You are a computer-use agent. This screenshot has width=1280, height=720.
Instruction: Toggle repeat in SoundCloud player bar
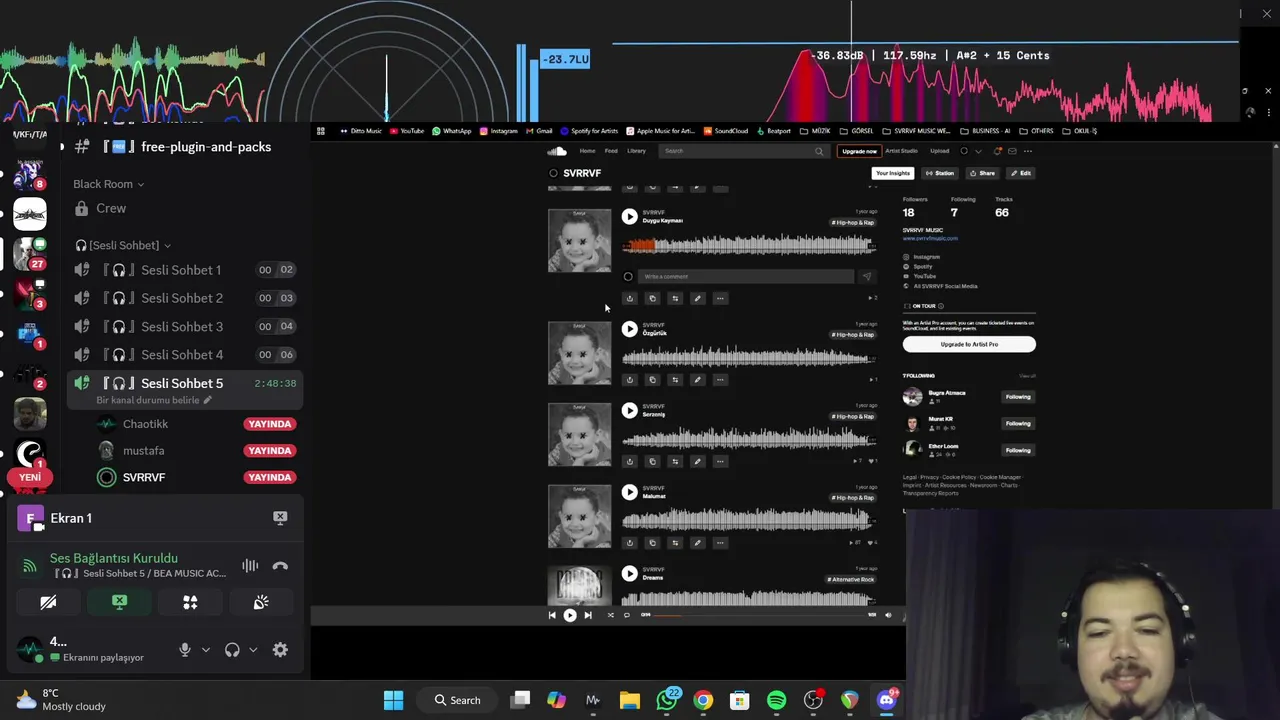coord(627,615)
